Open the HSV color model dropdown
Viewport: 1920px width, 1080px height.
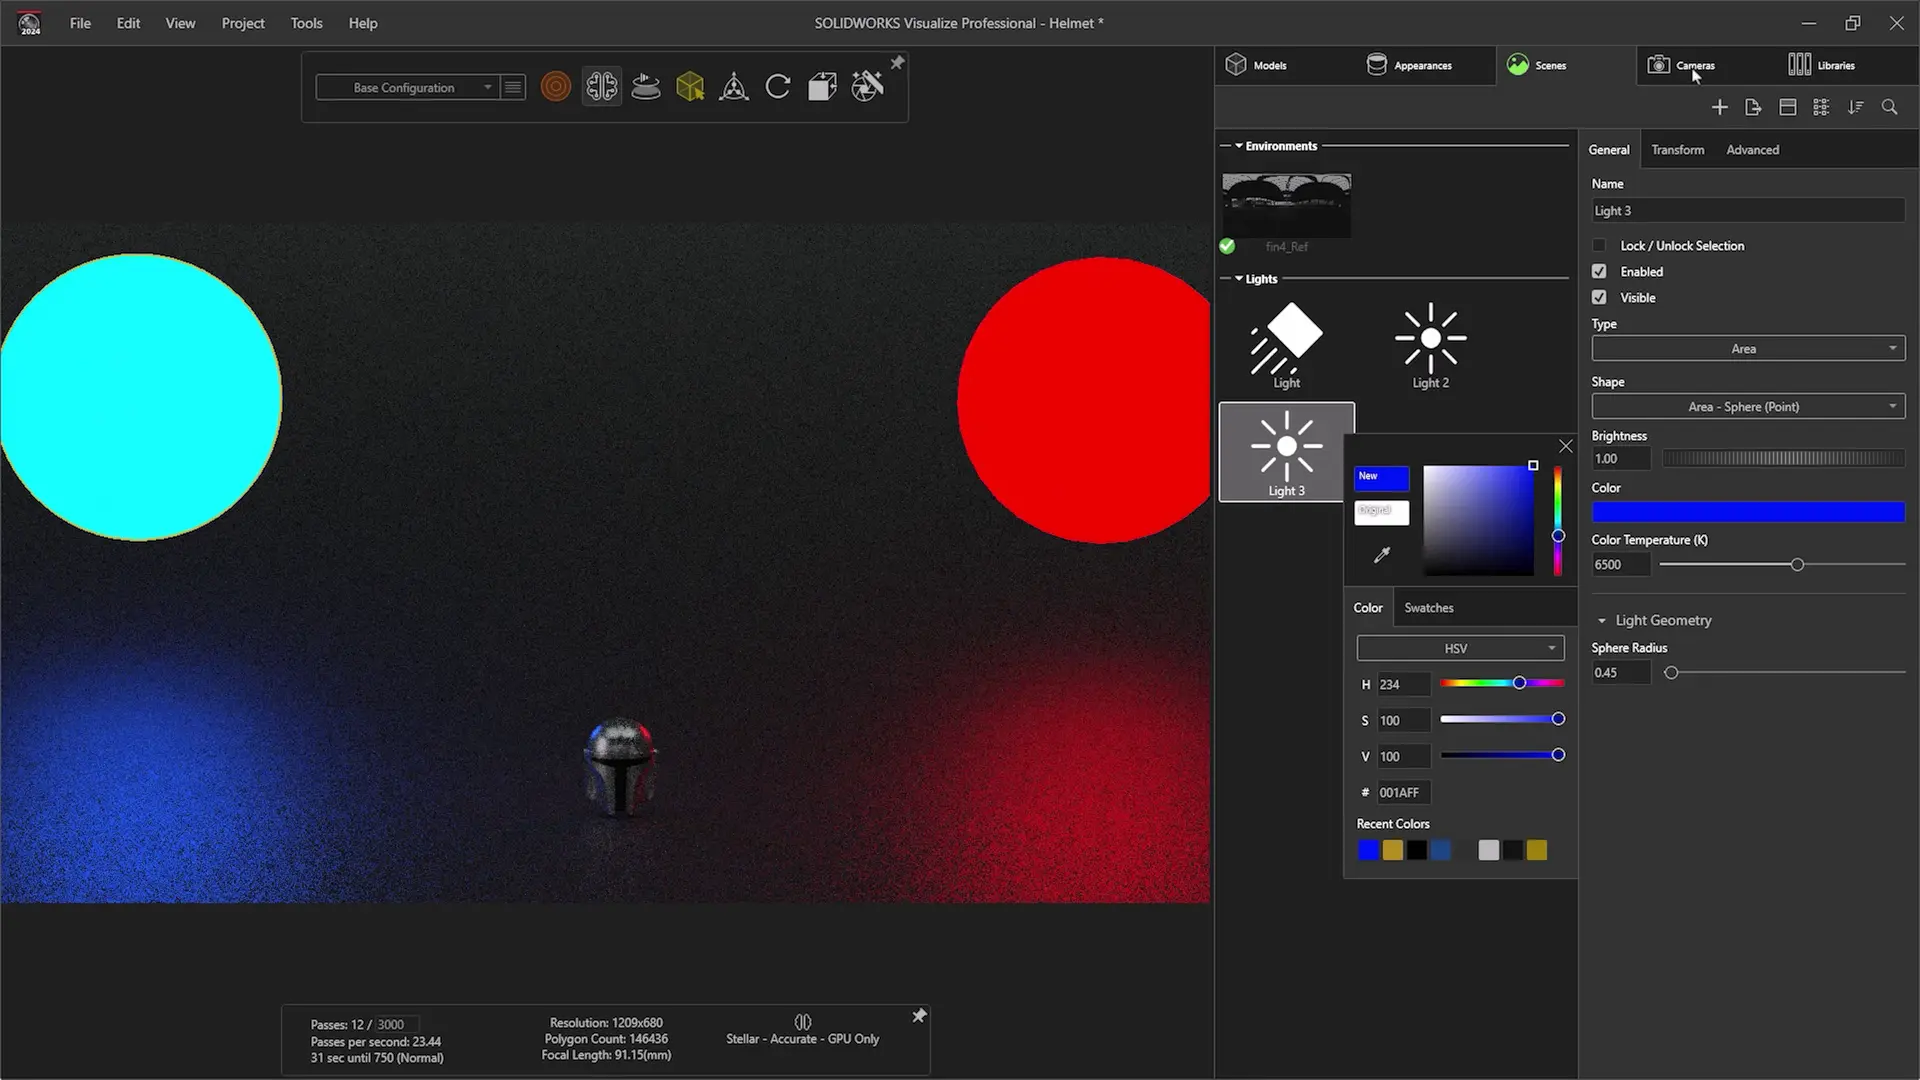point(1460,648)
